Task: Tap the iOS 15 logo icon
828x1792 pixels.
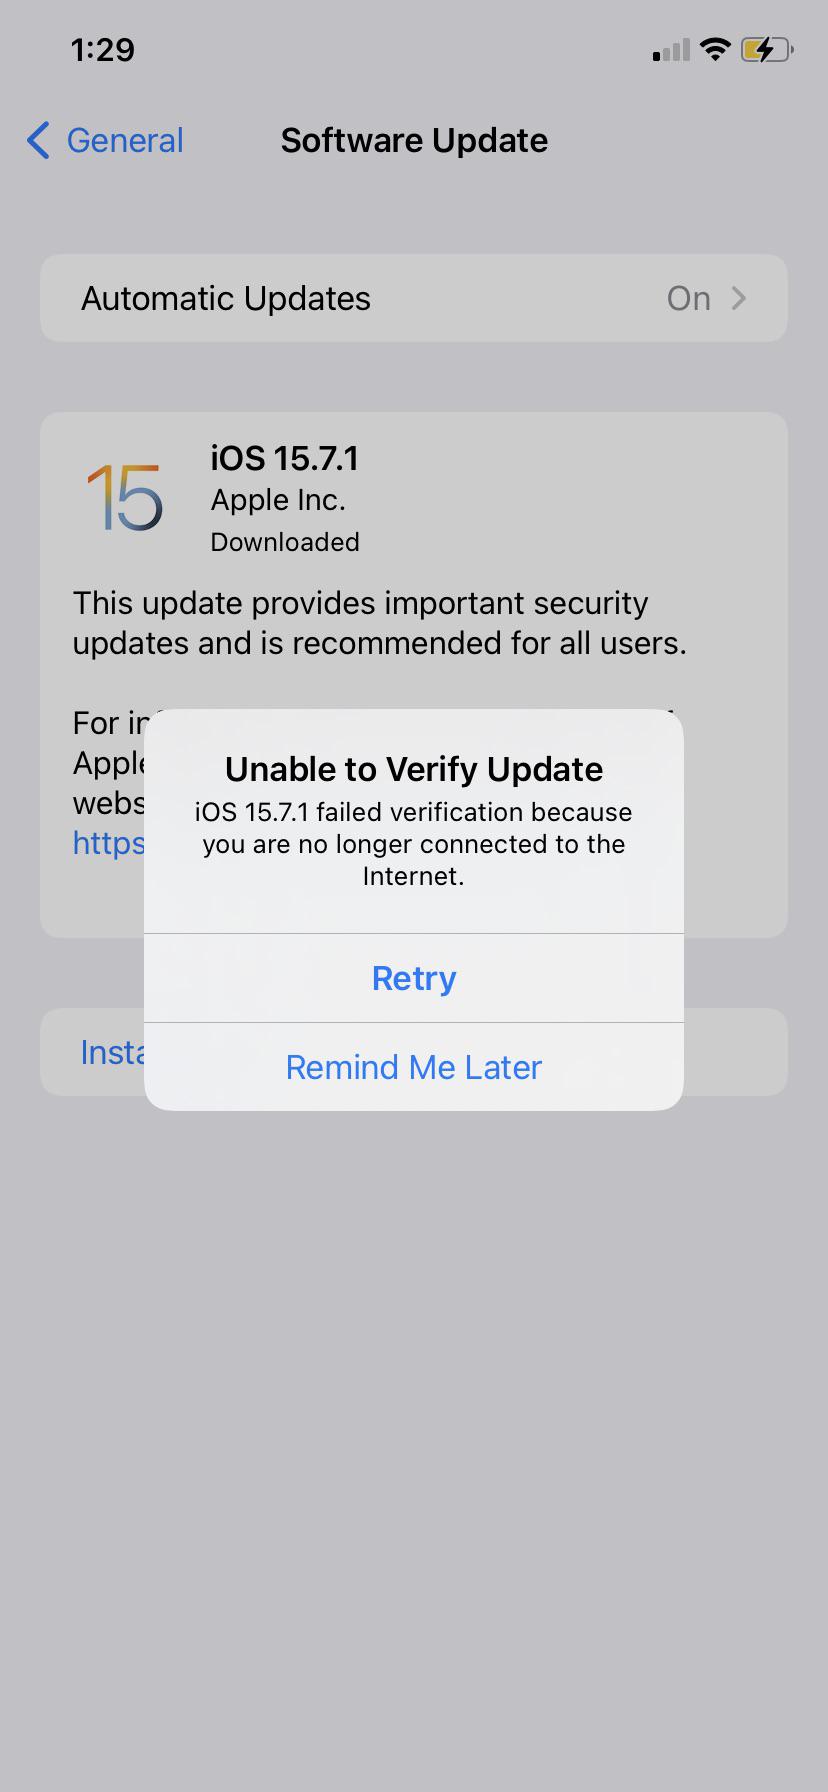Action: [125, 497]
